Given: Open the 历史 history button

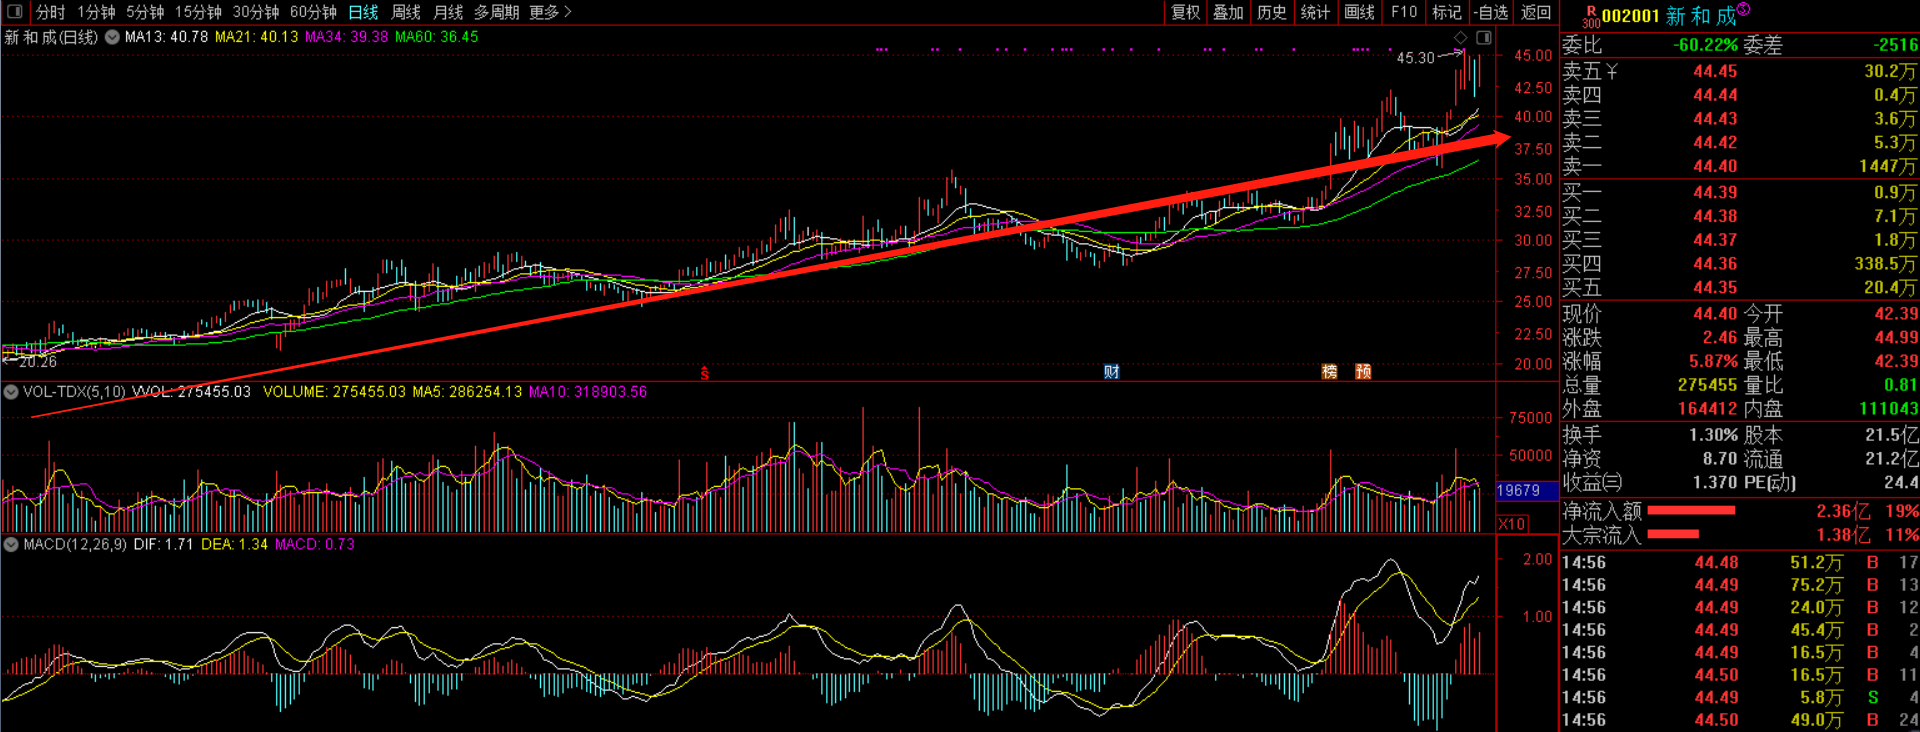Looking at the screenshot, I should point(1272,12).
